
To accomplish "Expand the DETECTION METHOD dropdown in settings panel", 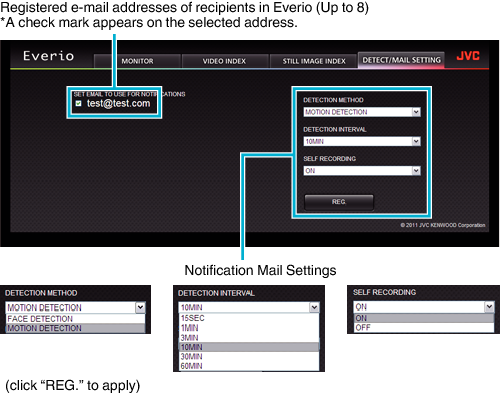I will [x=362, y=112].
